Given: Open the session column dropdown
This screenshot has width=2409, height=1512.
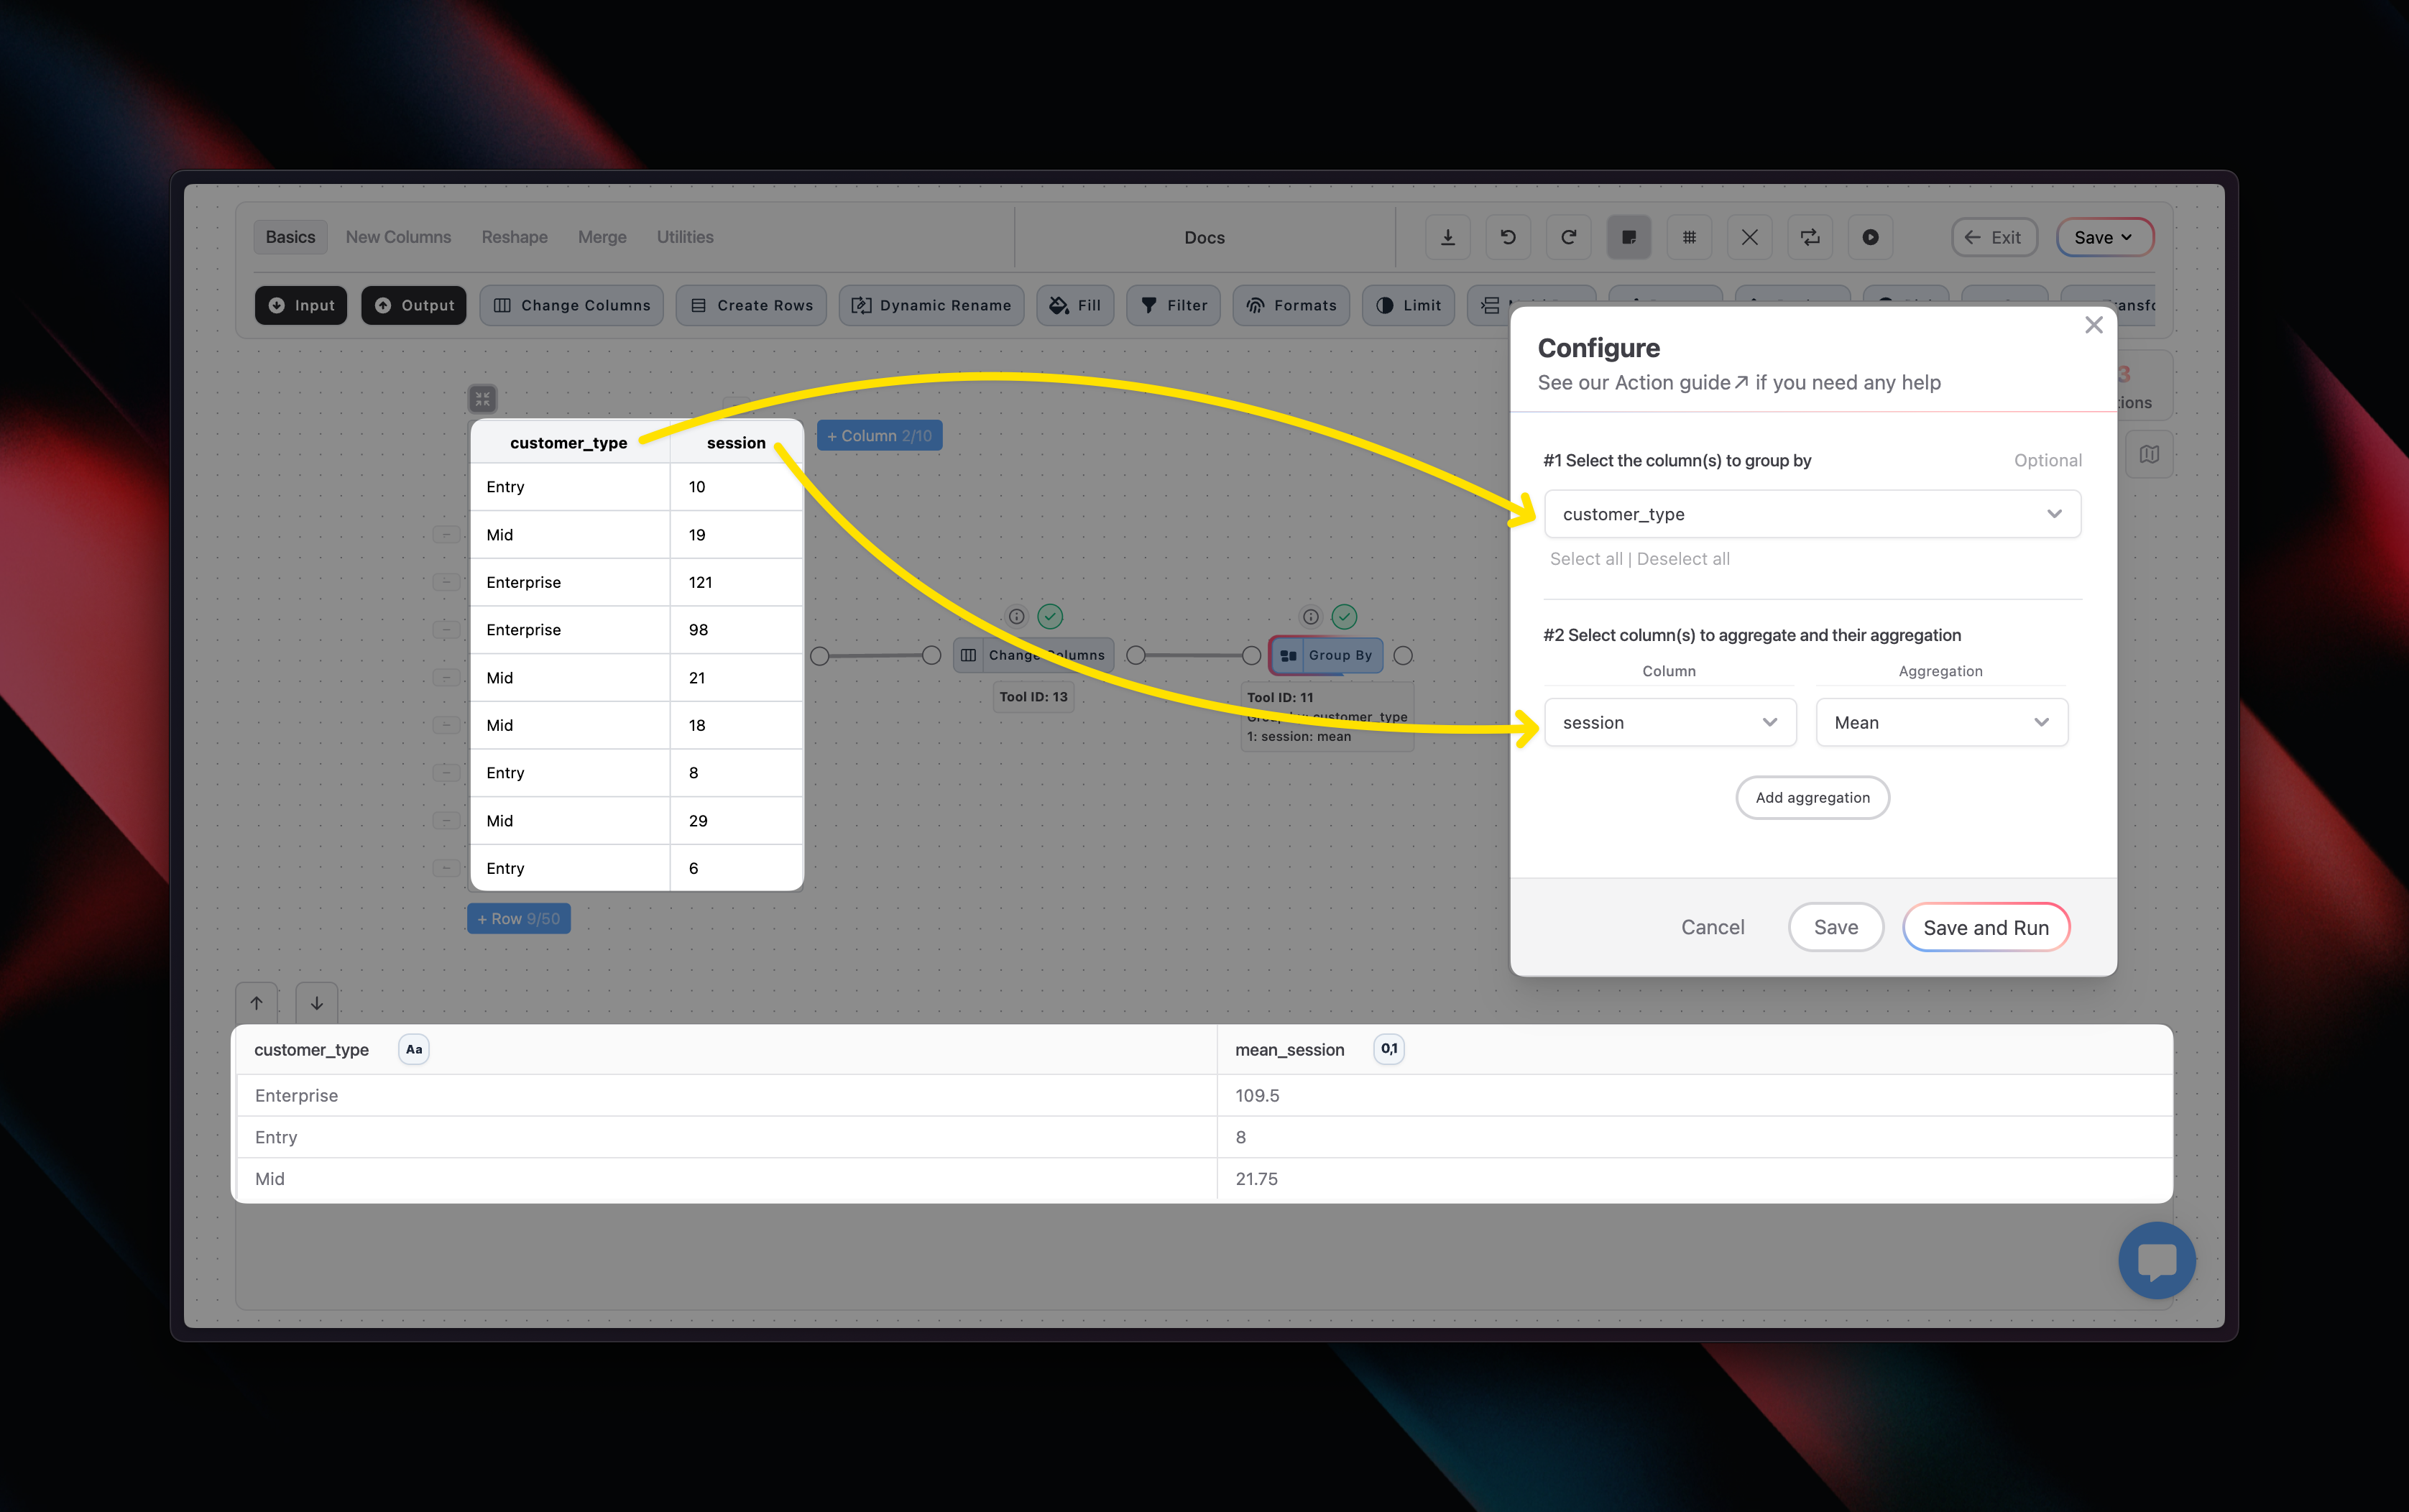Looking at the screenshot, I should pos(1670,722).
